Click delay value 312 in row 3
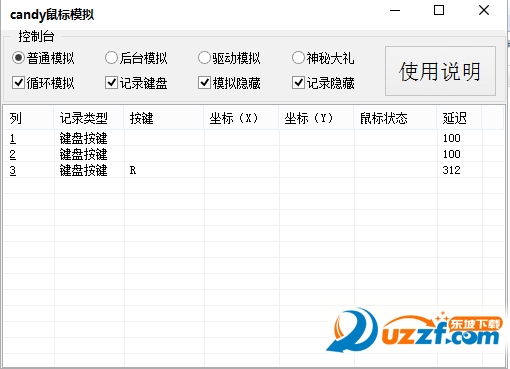This screenshot has width=510, height=369. pyautogui.click(x=452, y=170)
